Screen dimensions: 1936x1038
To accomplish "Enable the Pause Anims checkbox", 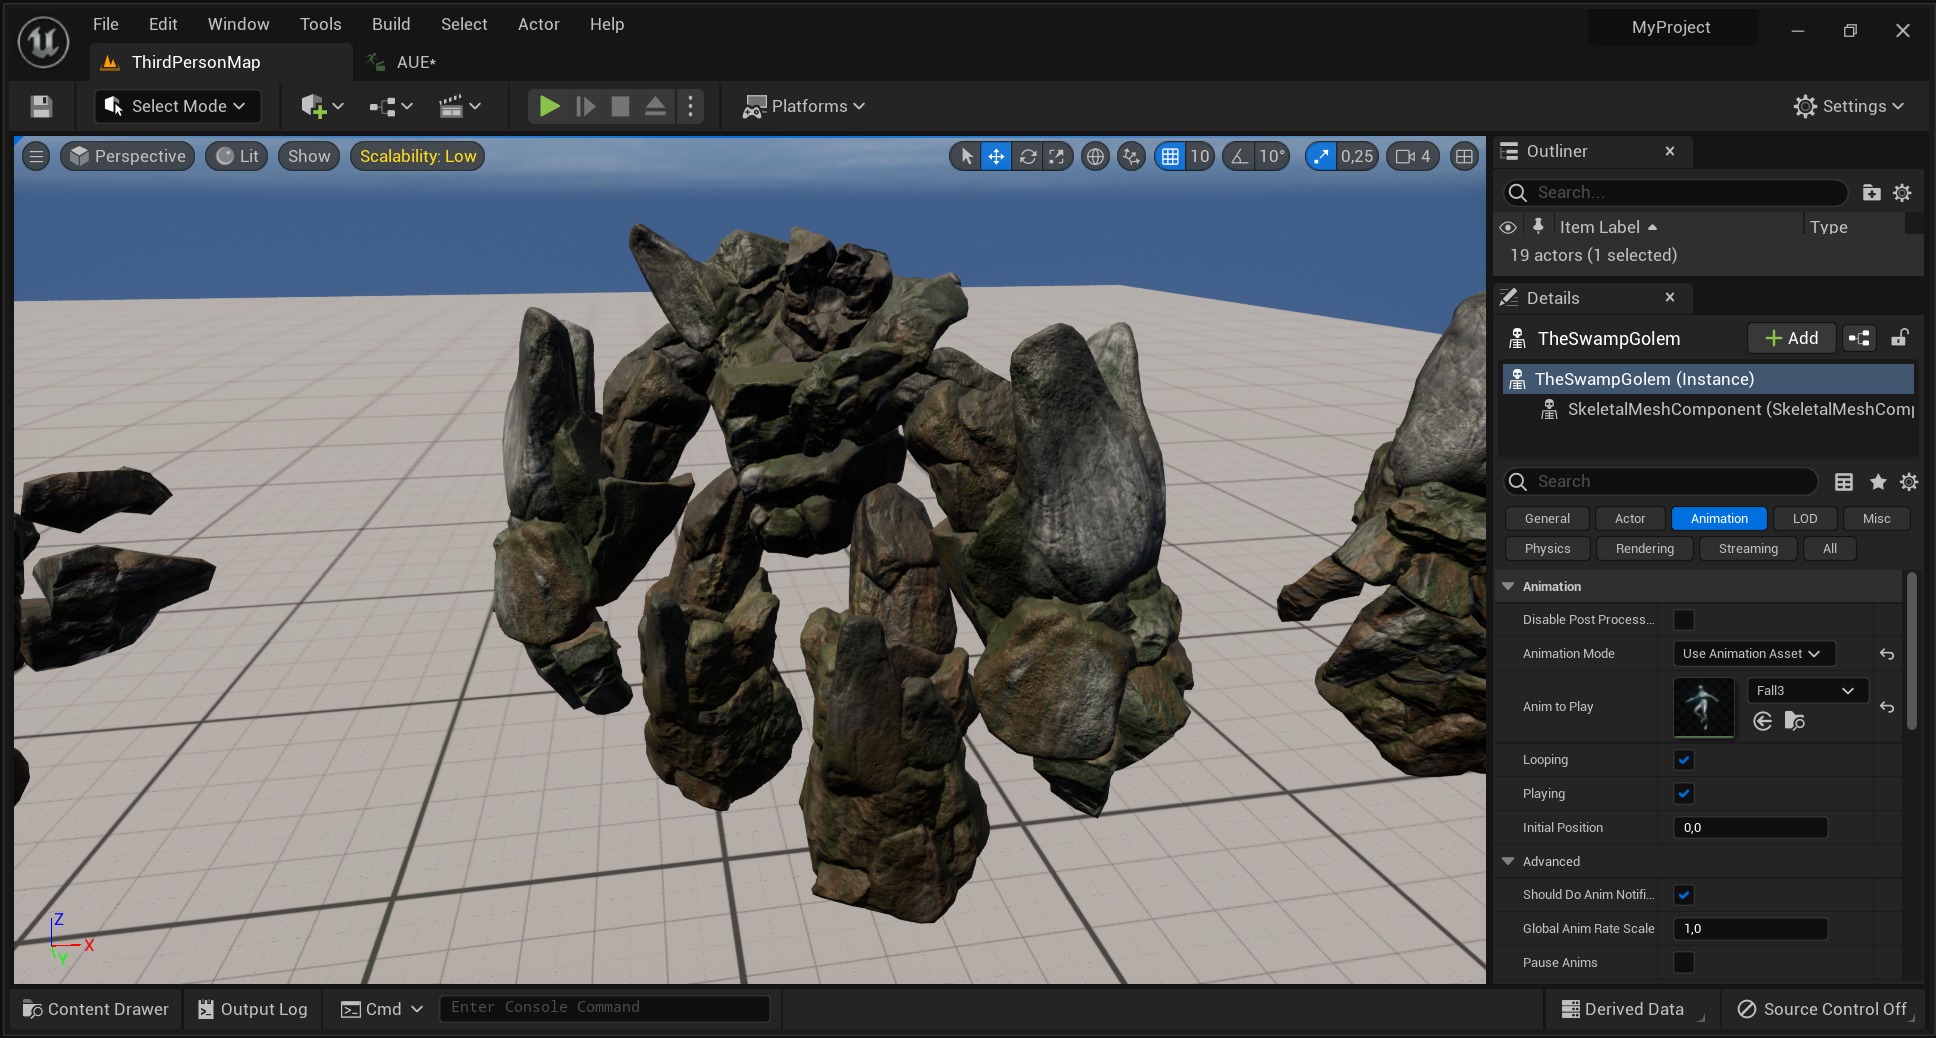I will point(1684,963).
